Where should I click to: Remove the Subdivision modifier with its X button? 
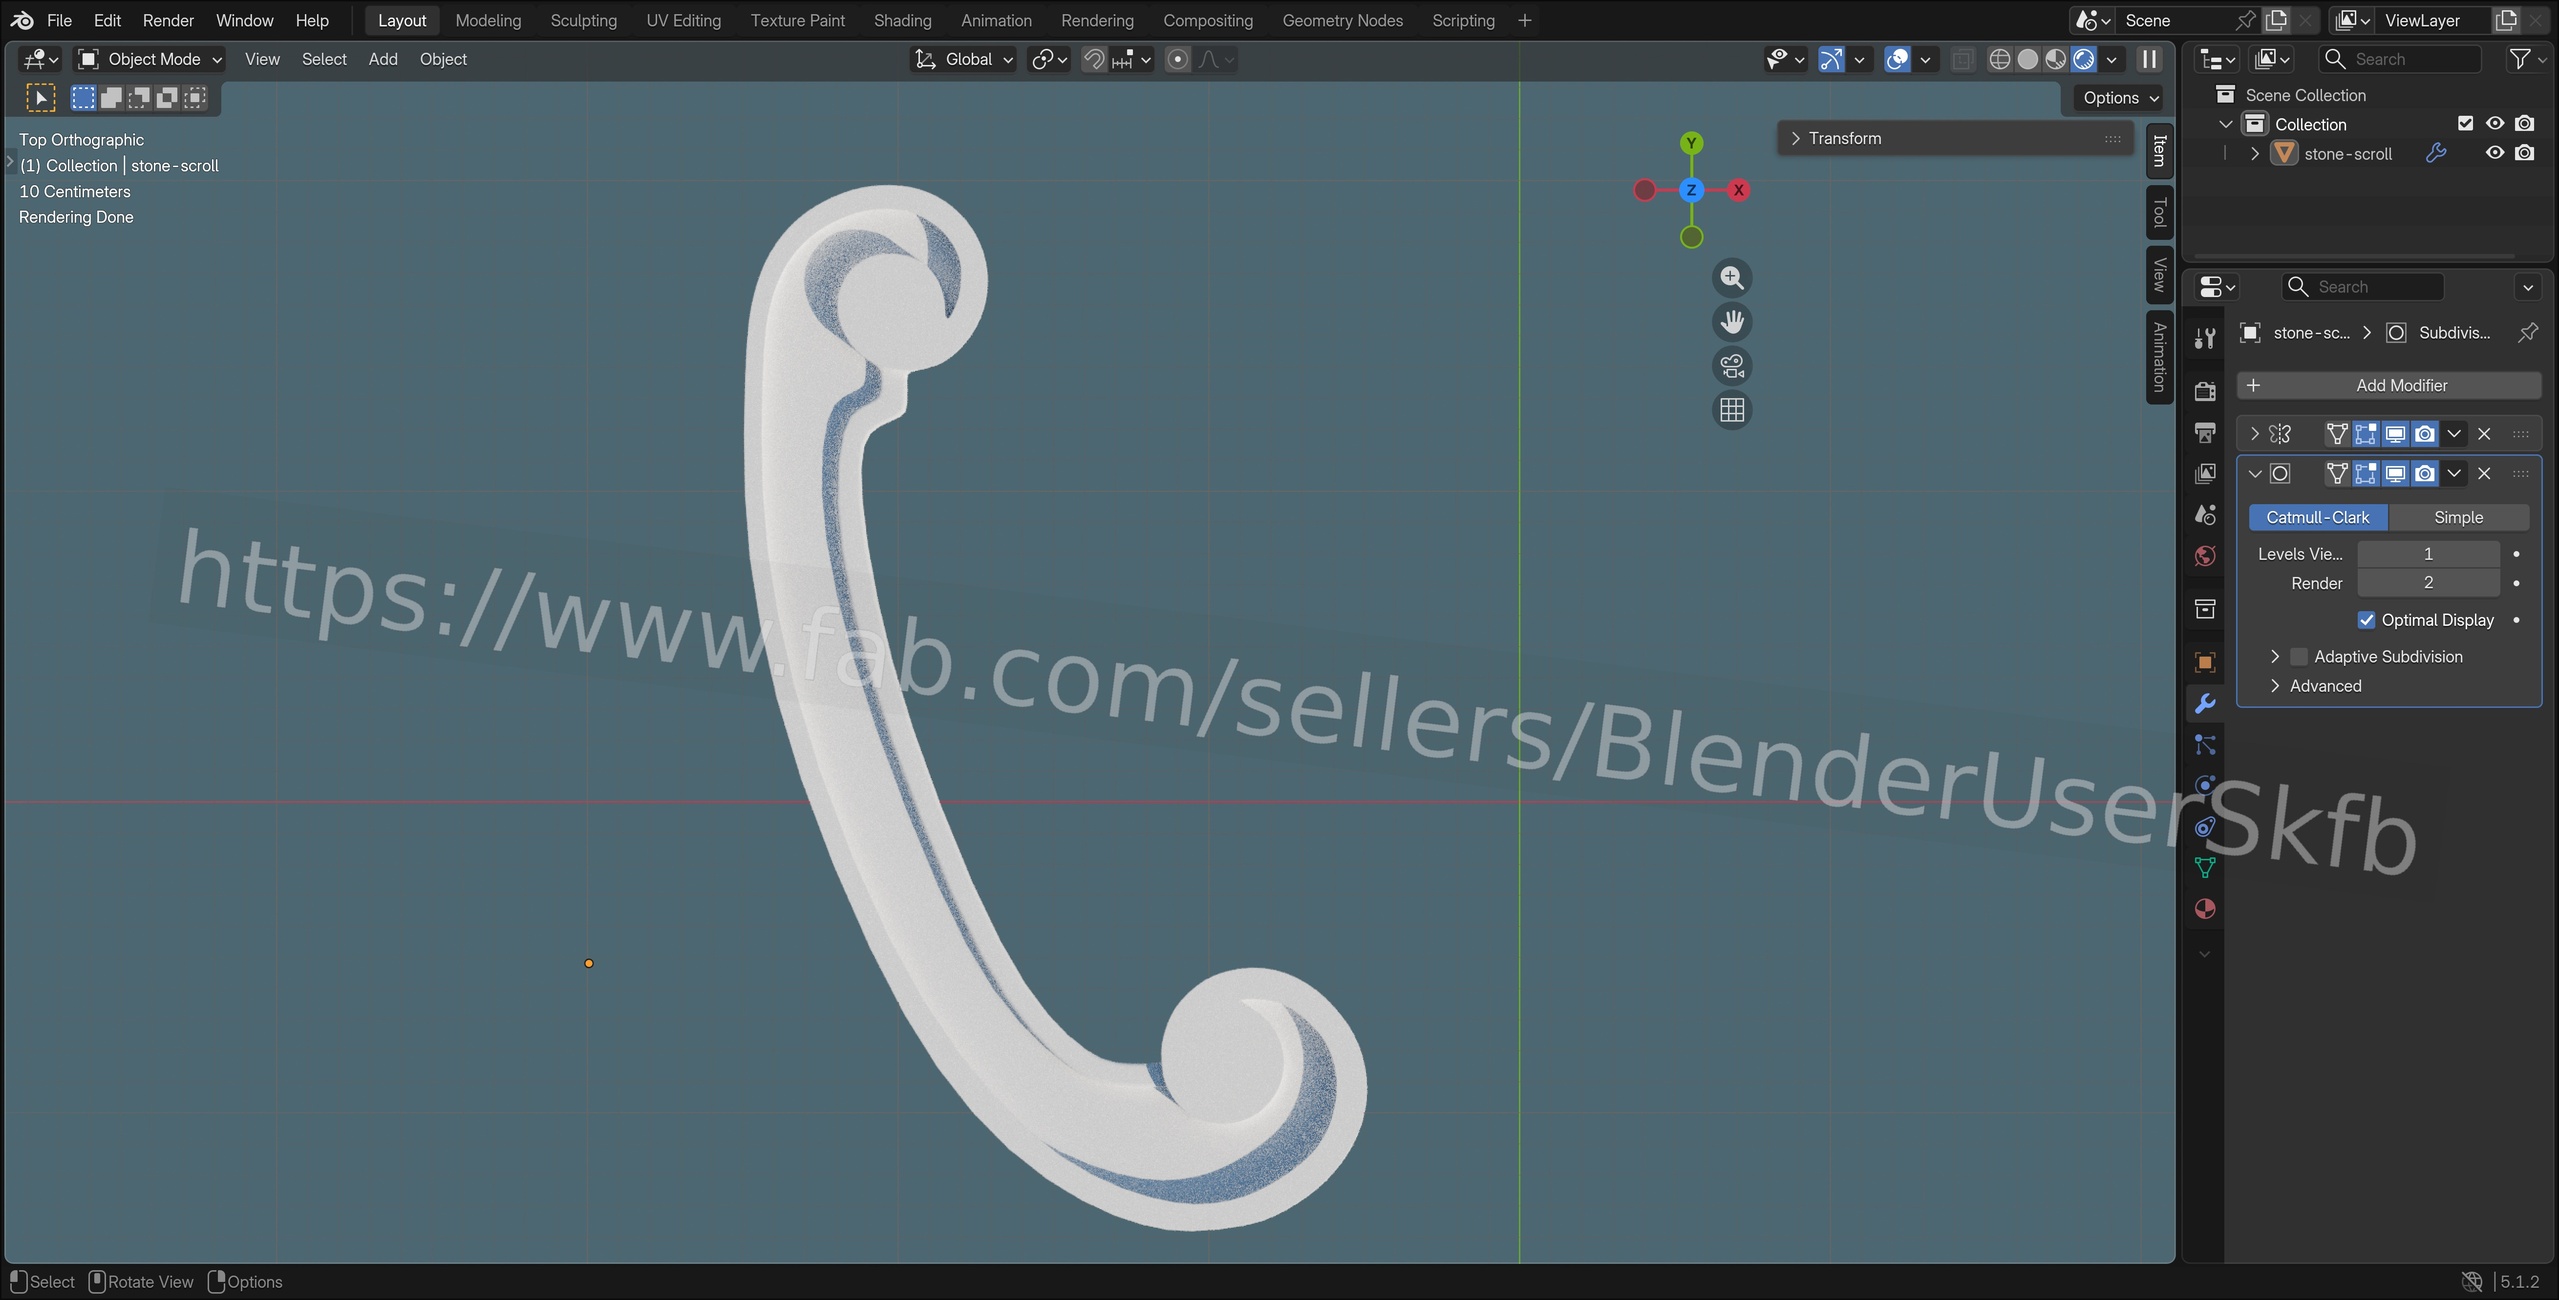(x=2484, y=474)
